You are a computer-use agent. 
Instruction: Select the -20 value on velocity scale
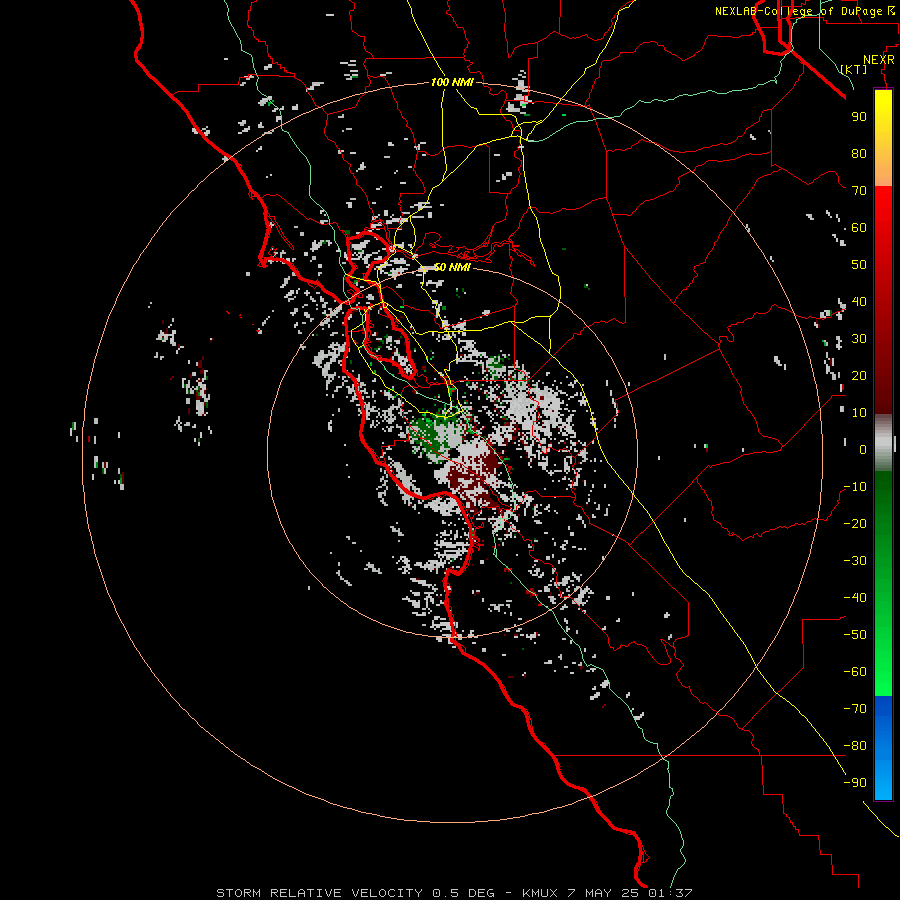[x=855, y=524]
